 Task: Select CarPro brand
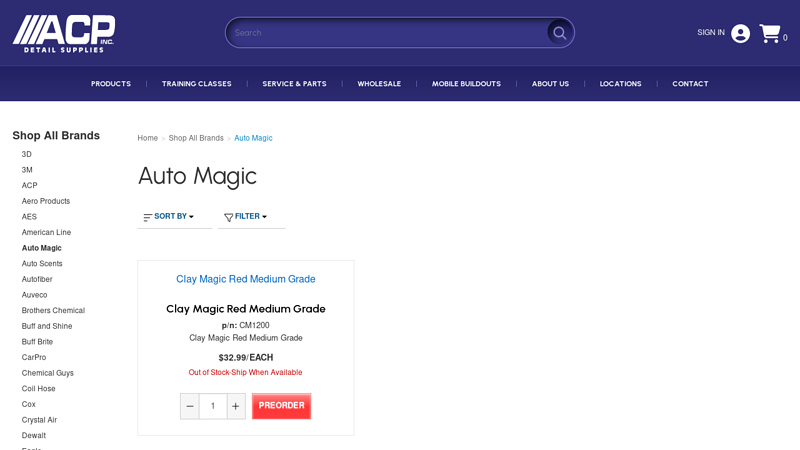(34, 358)
